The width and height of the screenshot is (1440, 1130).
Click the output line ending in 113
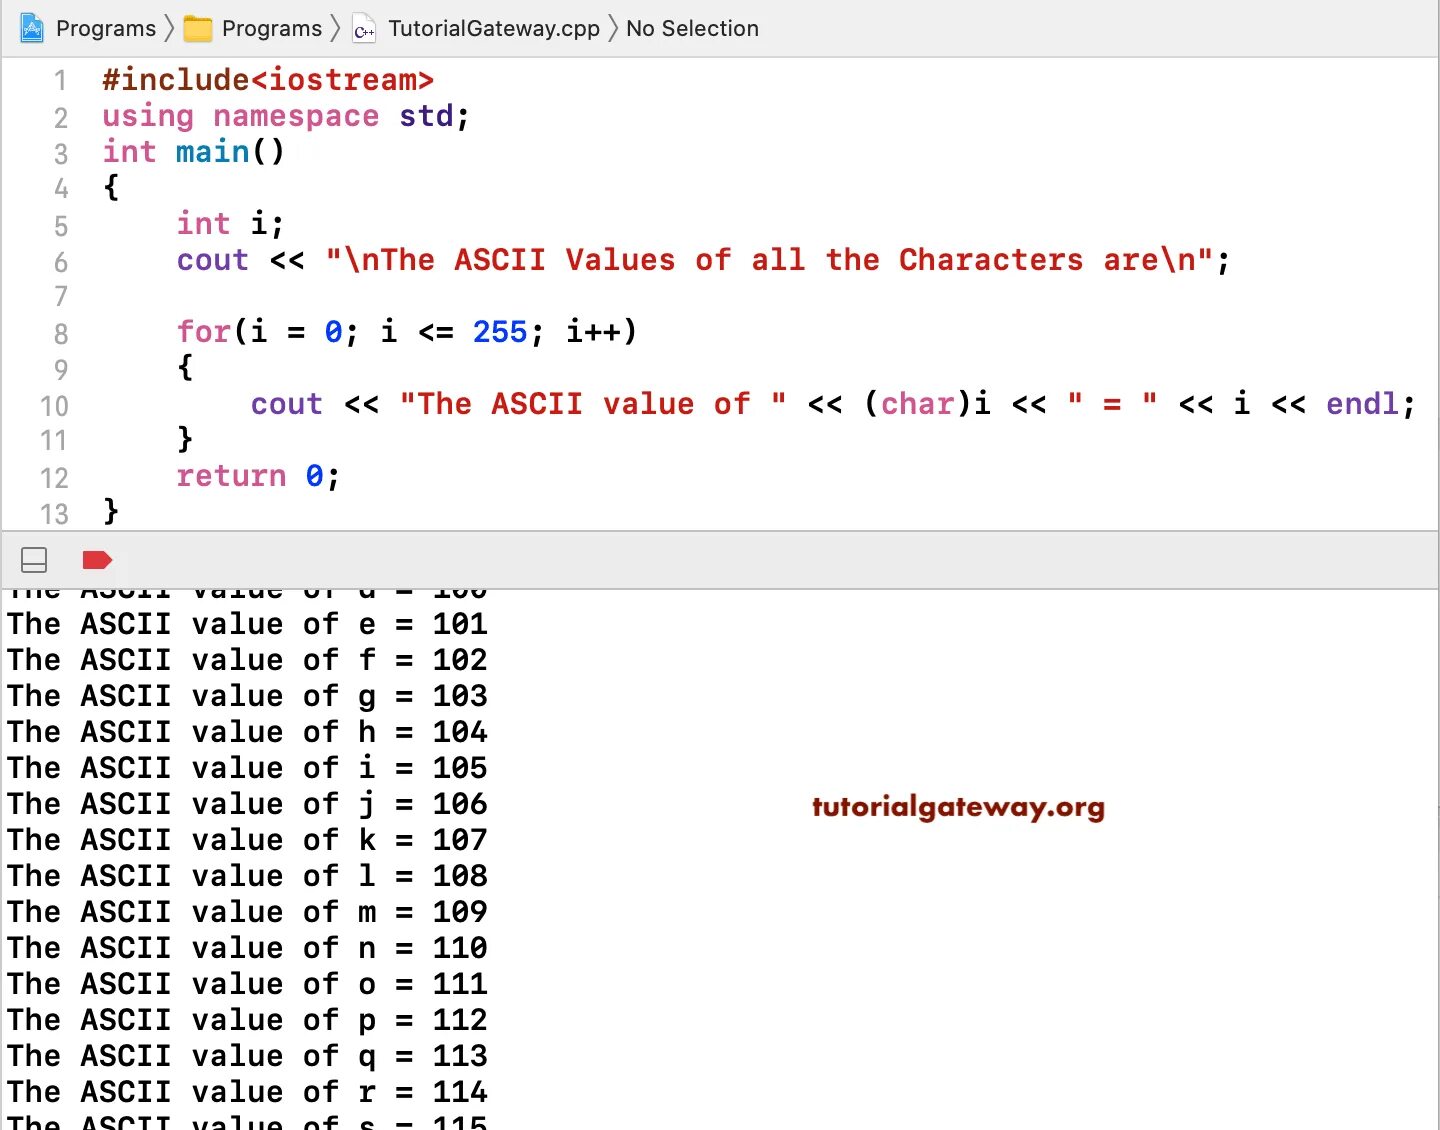247,1056
